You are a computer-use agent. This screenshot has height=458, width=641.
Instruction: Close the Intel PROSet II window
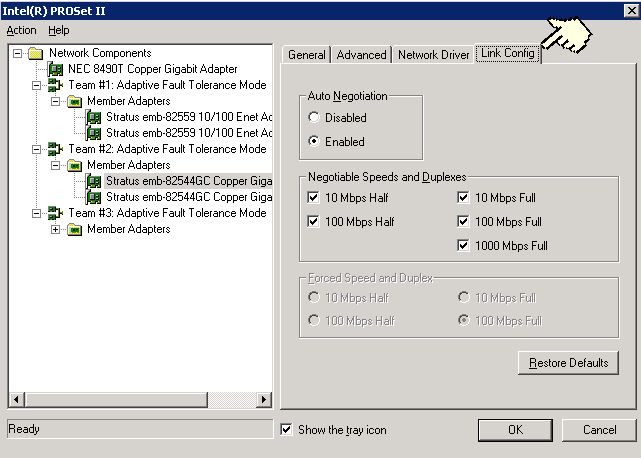[x=631, y=11]
